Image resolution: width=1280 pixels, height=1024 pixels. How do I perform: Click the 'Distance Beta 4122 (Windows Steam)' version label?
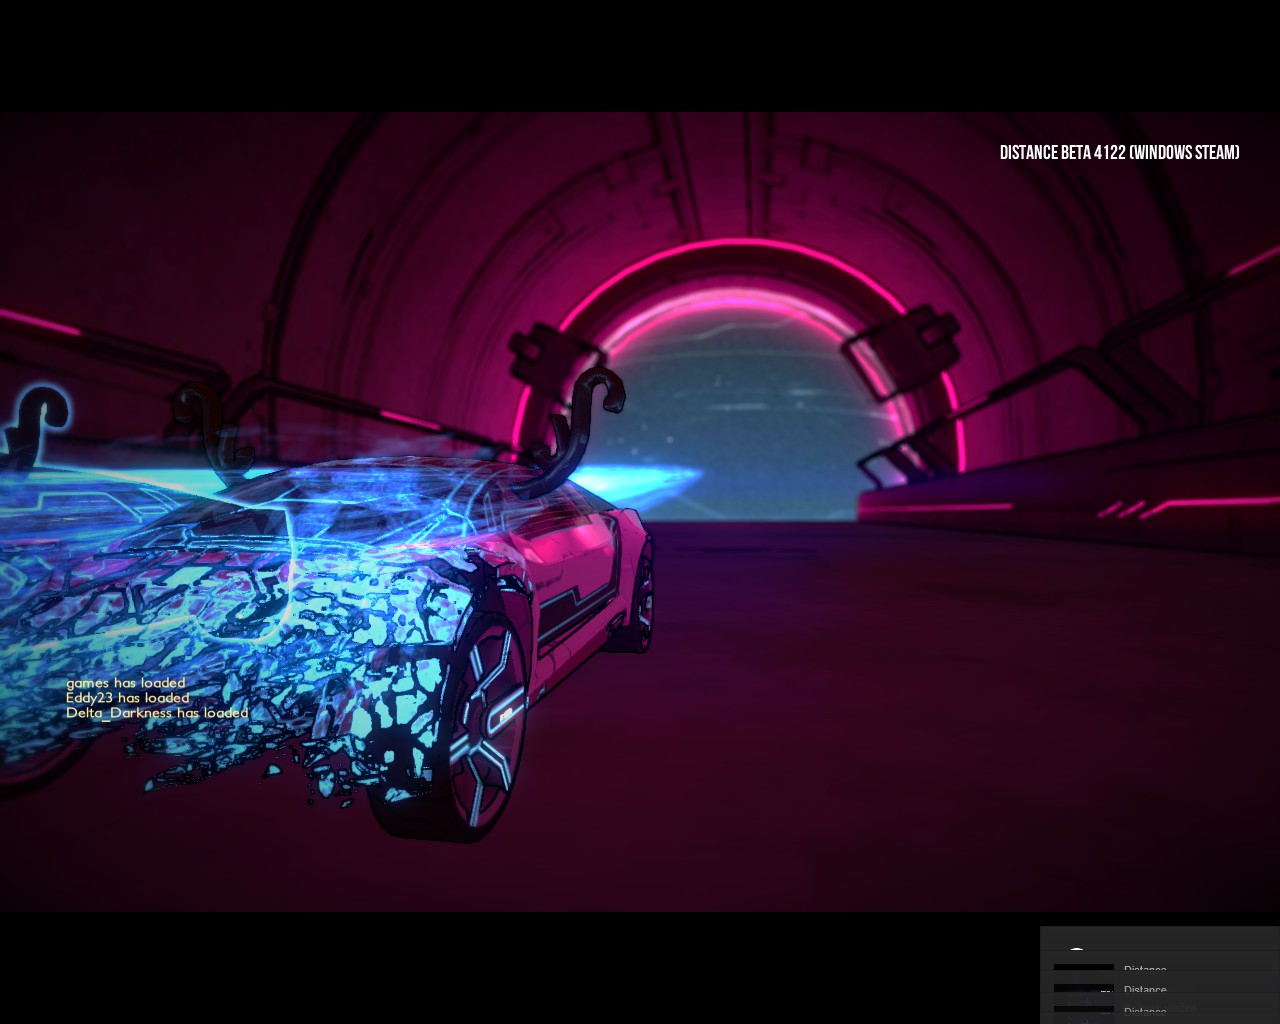1119,152
